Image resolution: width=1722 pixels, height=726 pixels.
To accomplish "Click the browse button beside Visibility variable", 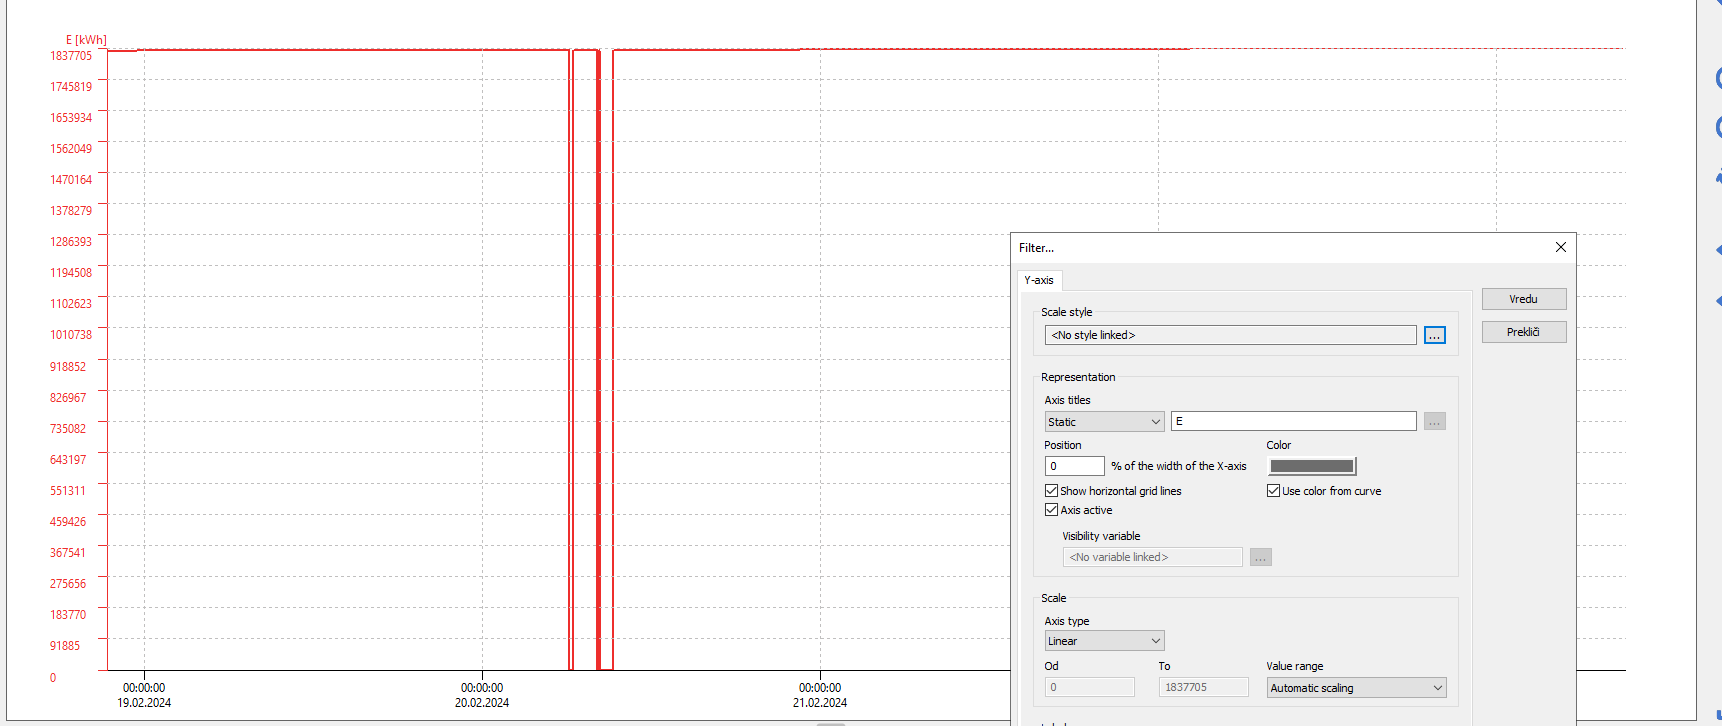I will click(x=1260, y=557).
